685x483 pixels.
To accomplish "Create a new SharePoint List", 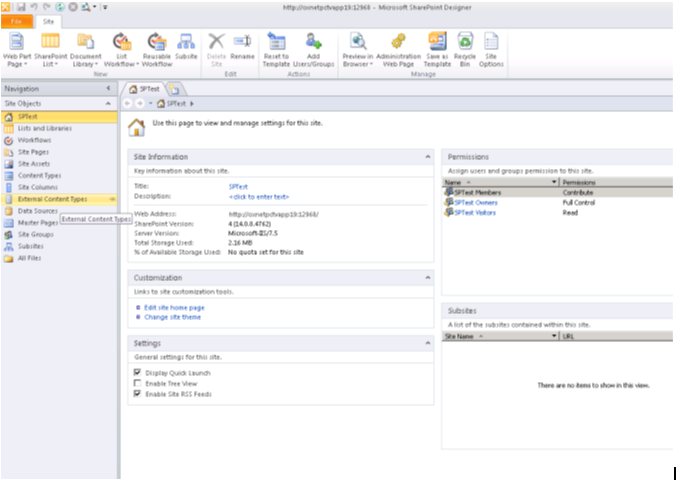I will (x=50, y=50).
